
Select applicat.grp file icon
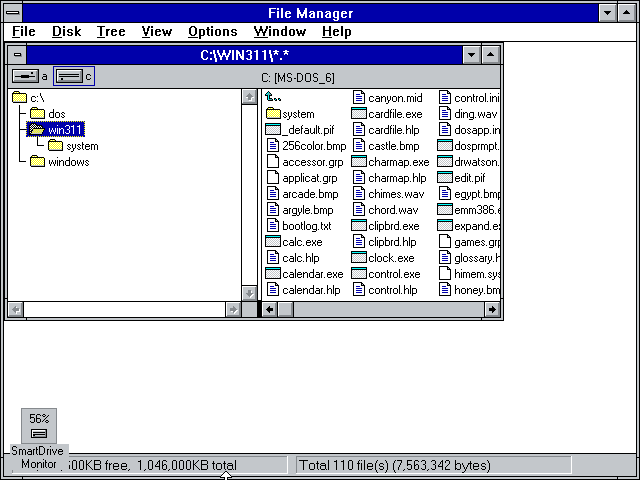273,178
